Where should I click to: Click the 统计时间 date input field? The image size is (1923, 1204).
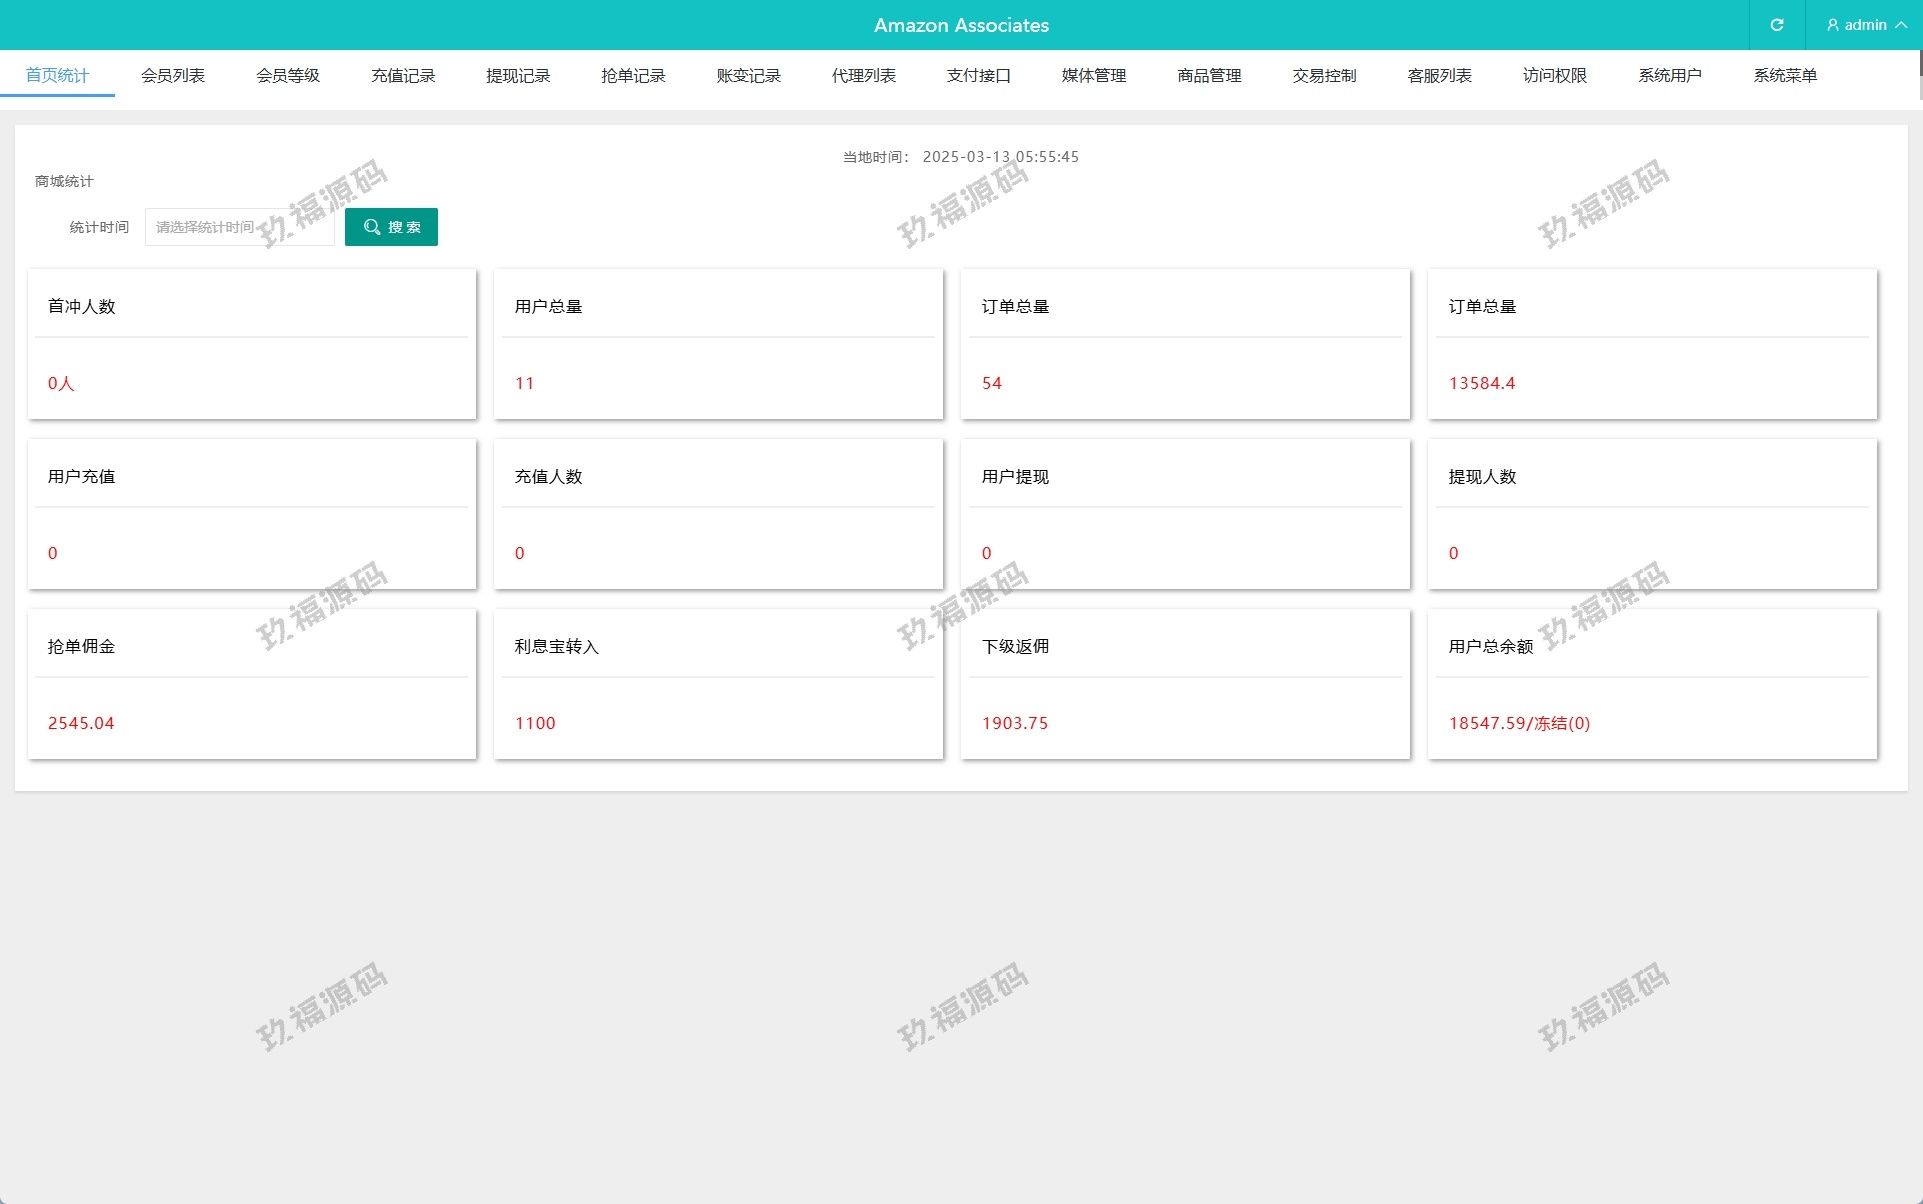239,227
